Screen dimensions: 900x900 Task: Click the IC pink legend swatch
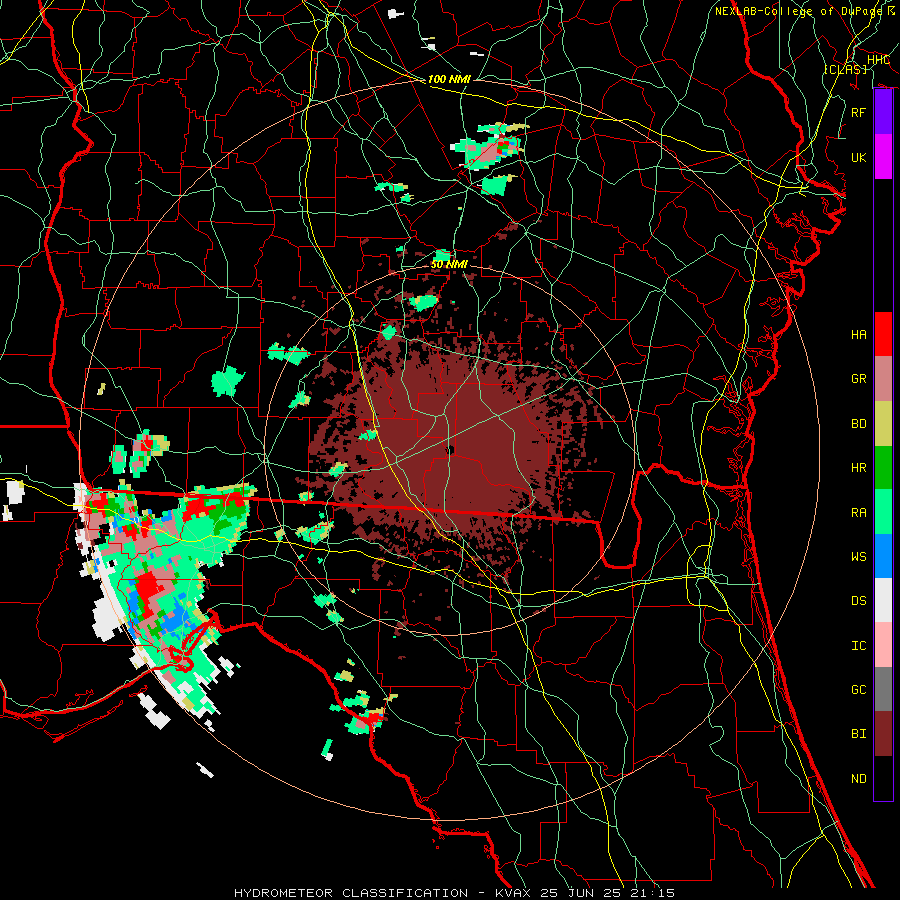click(x=883, y=645)
